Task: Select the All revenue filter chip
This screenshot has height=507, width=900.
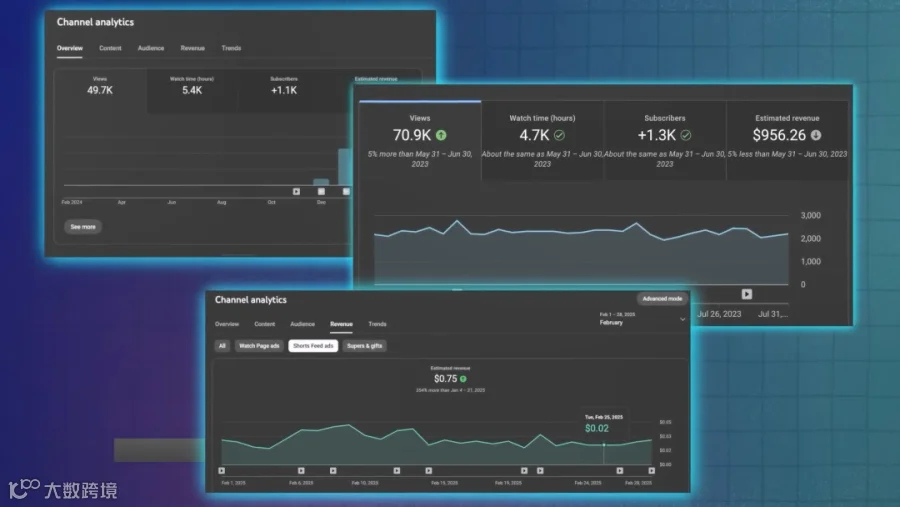Action: (222, 346)
